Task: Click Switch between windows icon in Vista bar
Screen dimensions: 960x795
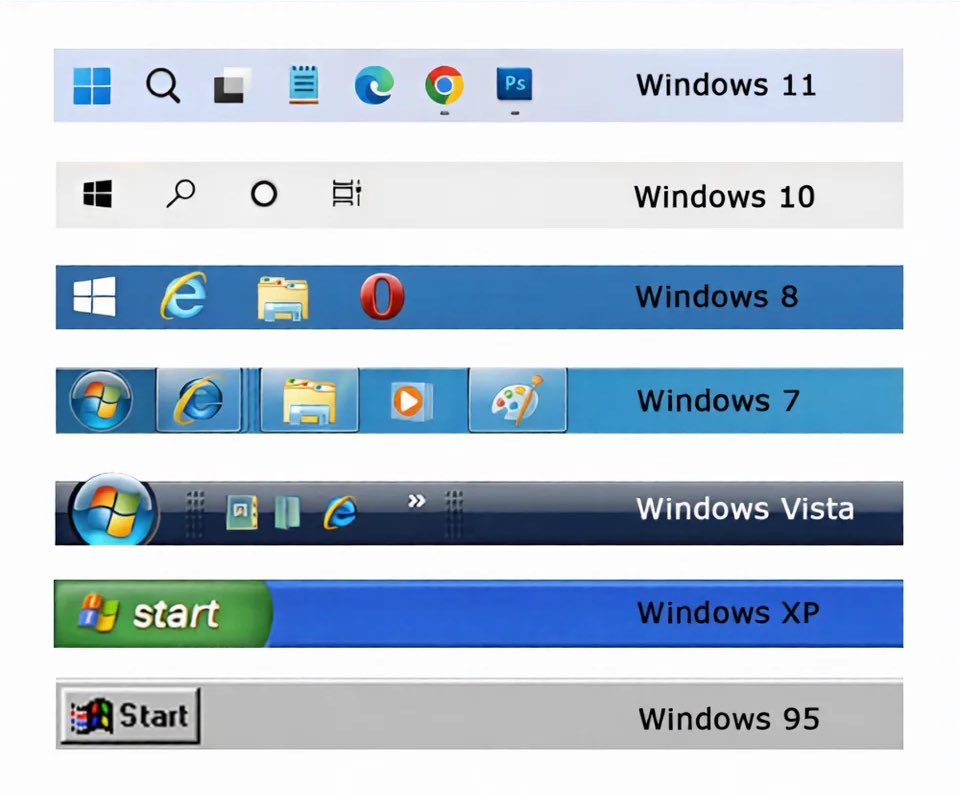Action: pos(287,512)
